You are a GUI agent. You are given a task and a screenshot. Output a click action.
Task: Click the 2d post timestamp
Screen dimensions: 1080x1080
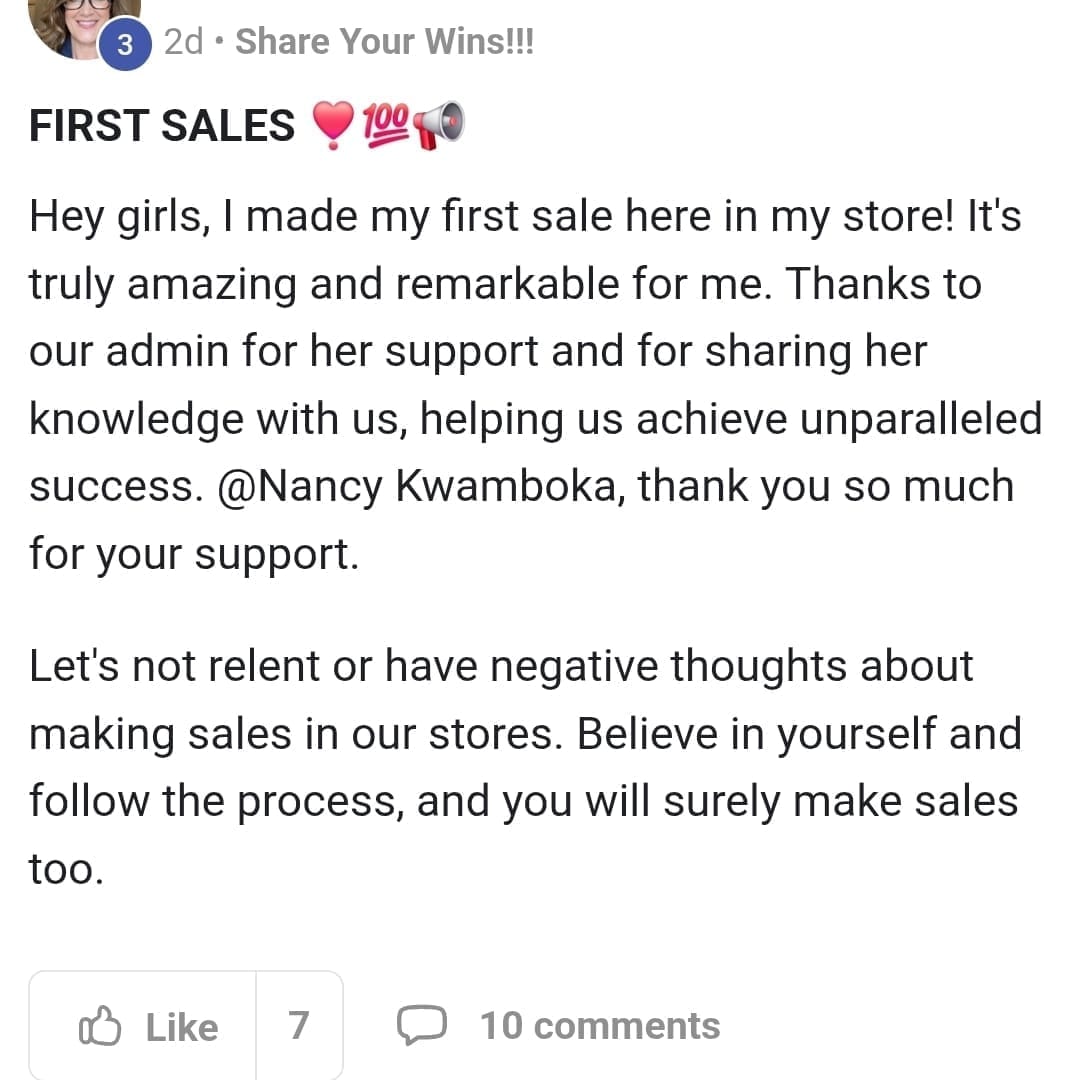[183, 42]
